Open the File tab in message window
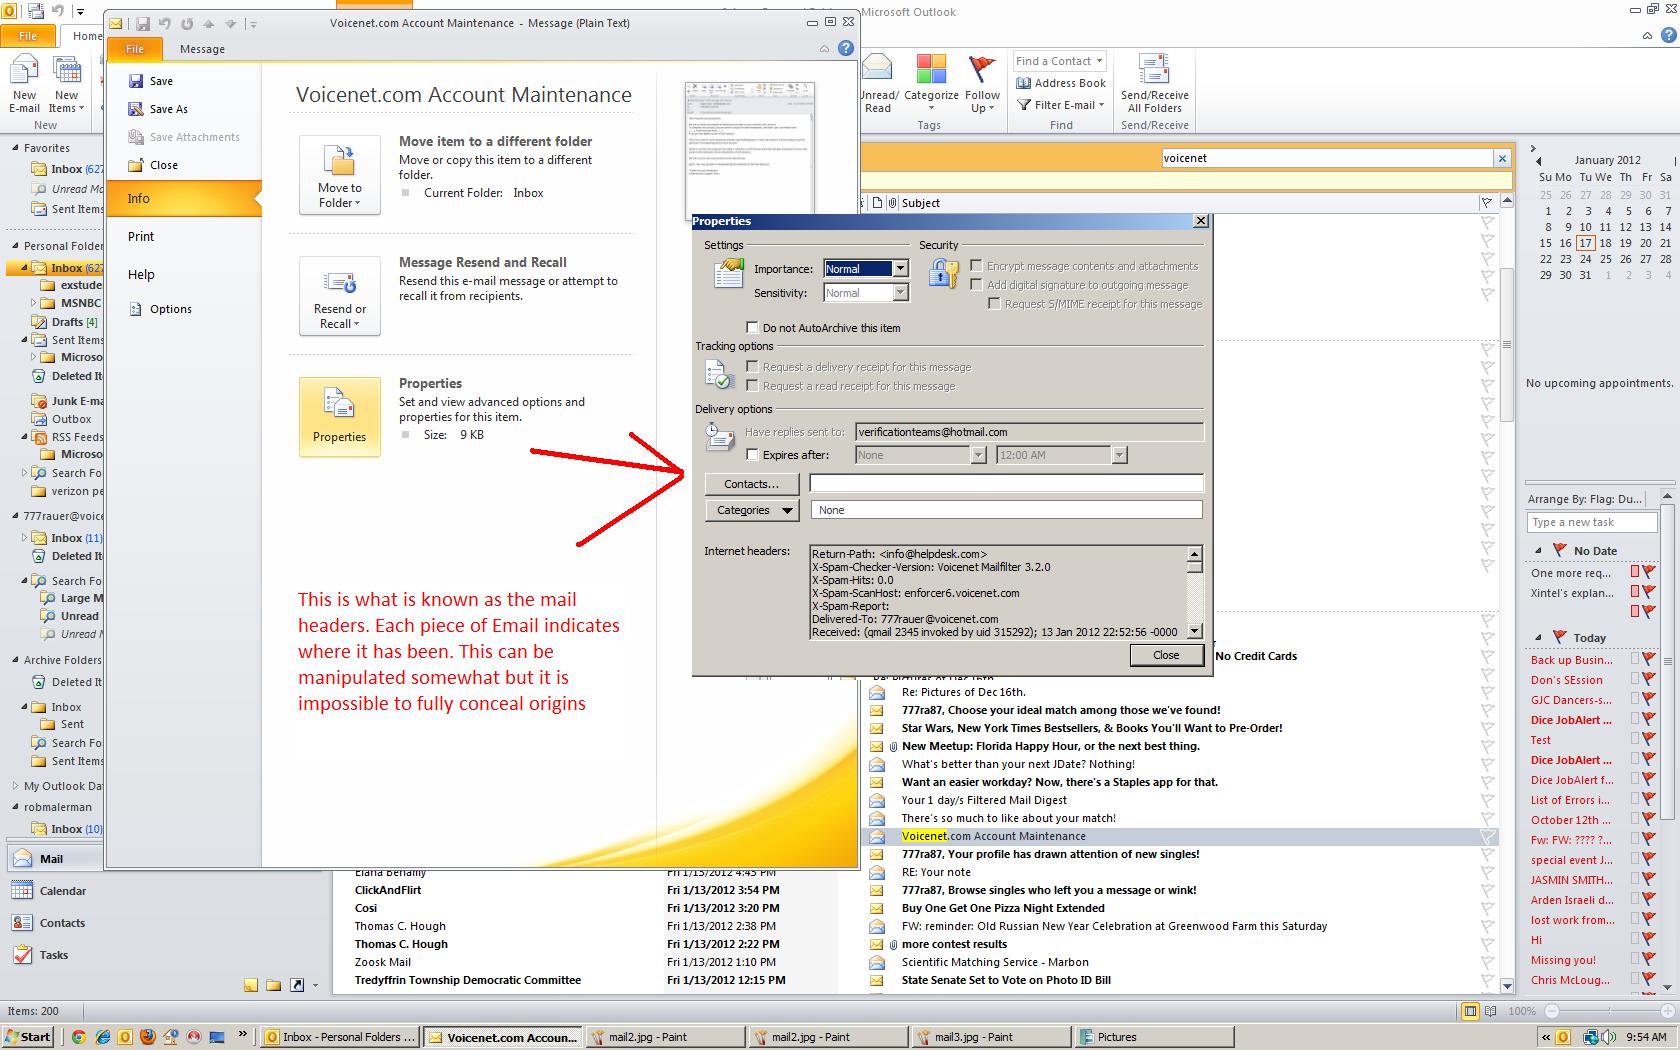 pyautogui.click(x=135, y=49)
